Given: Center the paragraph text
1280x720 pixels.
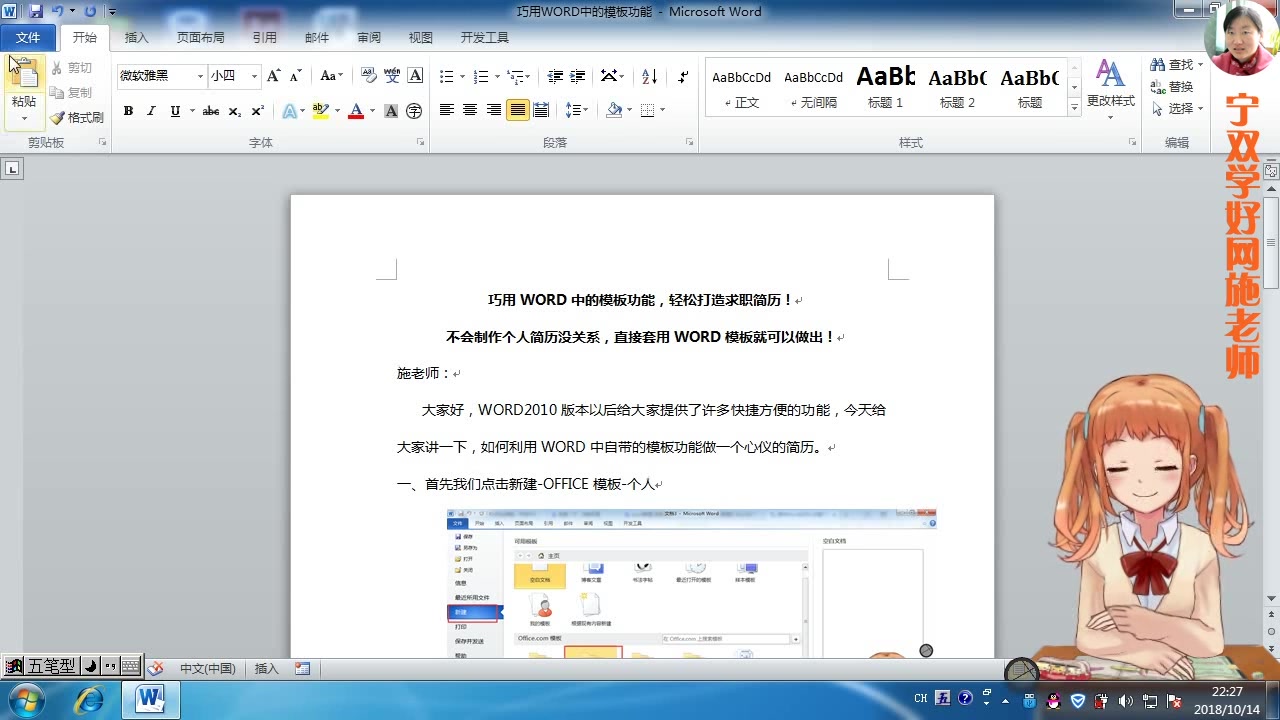Looking at the screenshot, I should (x=470, y=110).
